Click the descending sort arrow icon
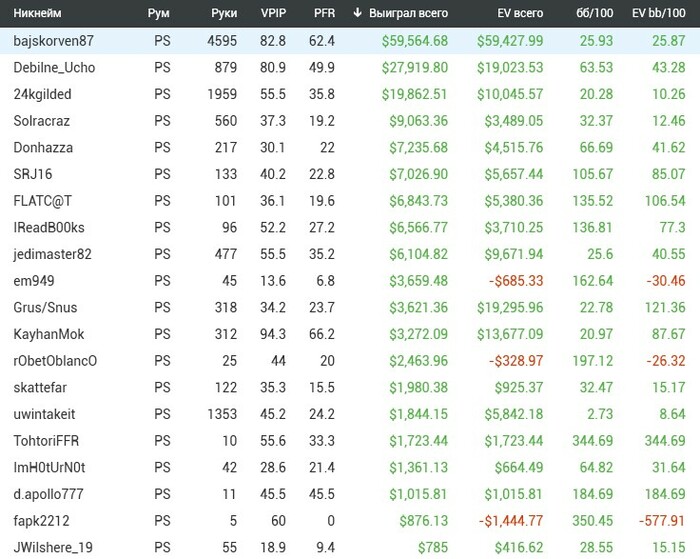 tap(358, 13)
